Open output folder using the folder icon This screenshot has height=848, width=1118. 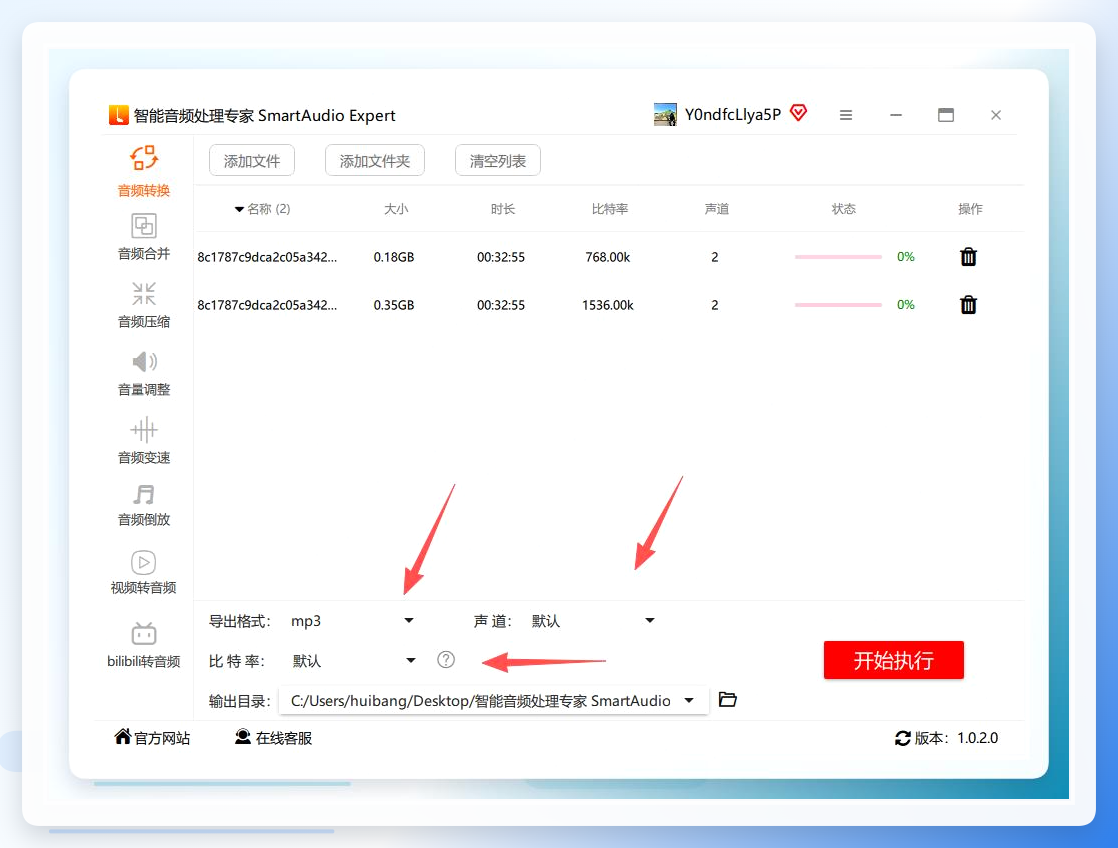pos(727,700)
